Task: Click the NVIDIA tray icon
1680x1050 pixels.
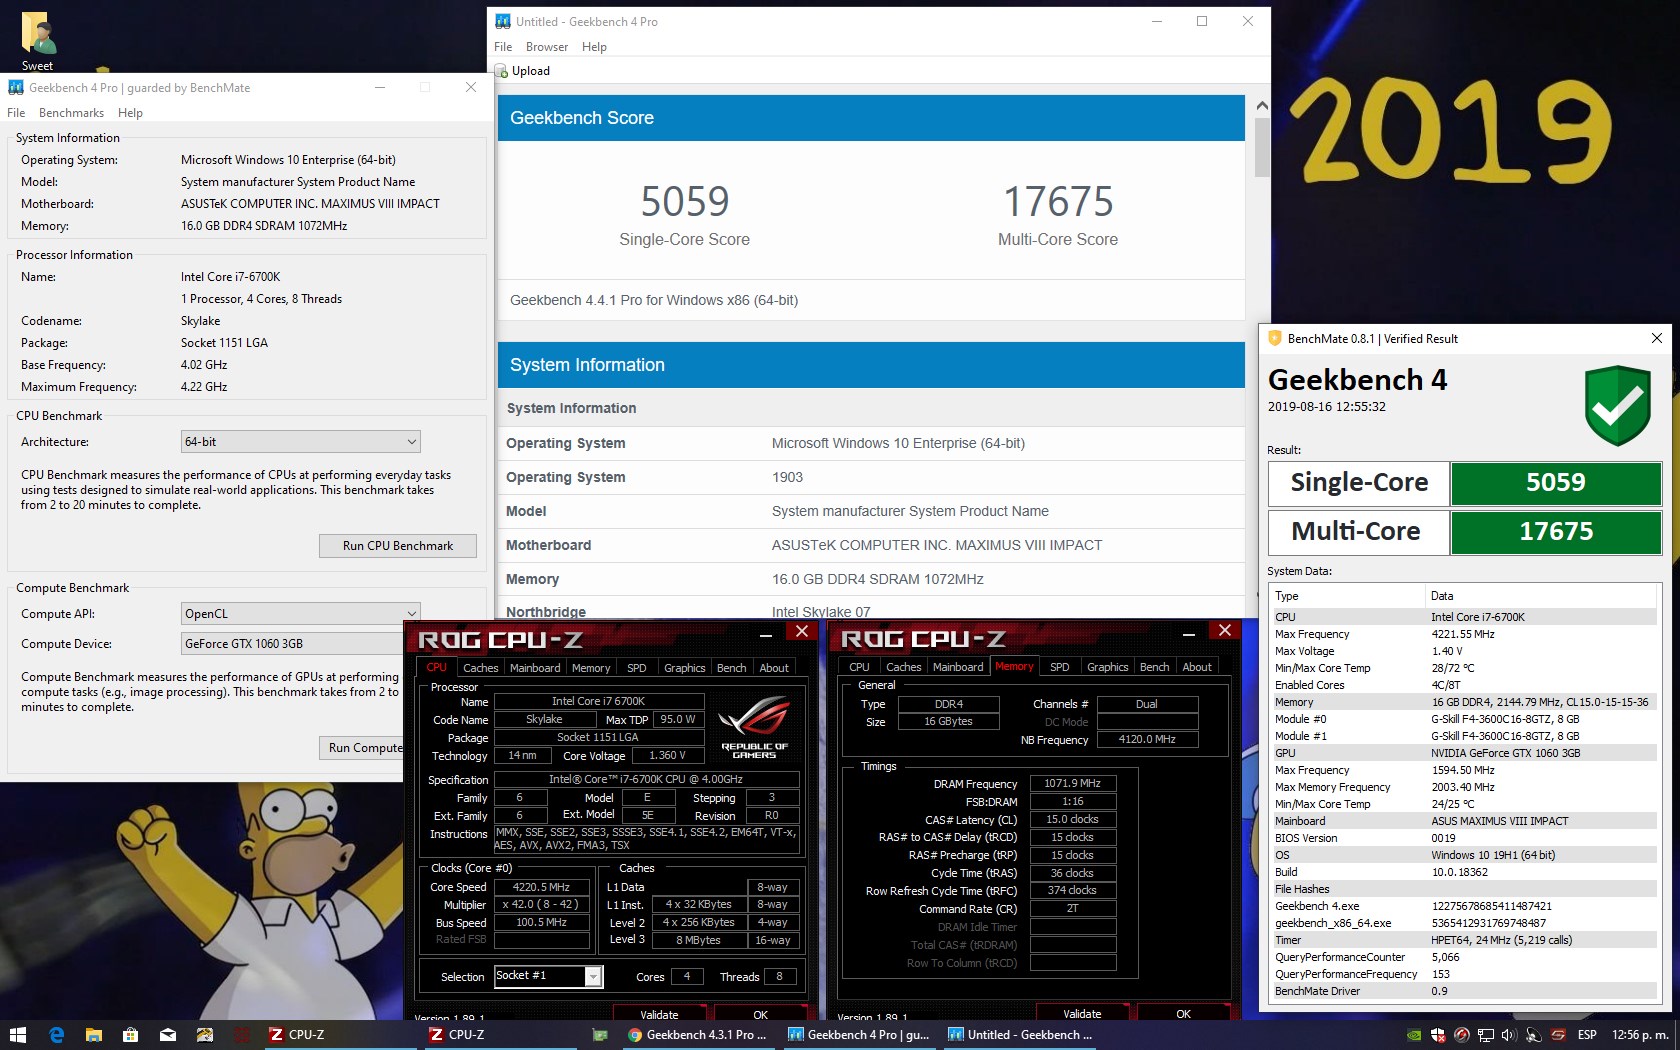Action: (1414, 1035)
